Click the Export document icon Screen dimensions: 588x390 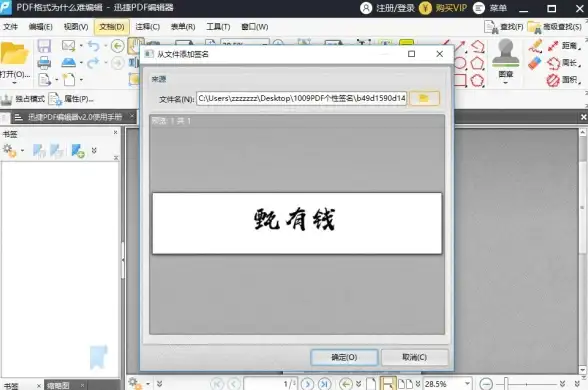click(x=45, y=80)
